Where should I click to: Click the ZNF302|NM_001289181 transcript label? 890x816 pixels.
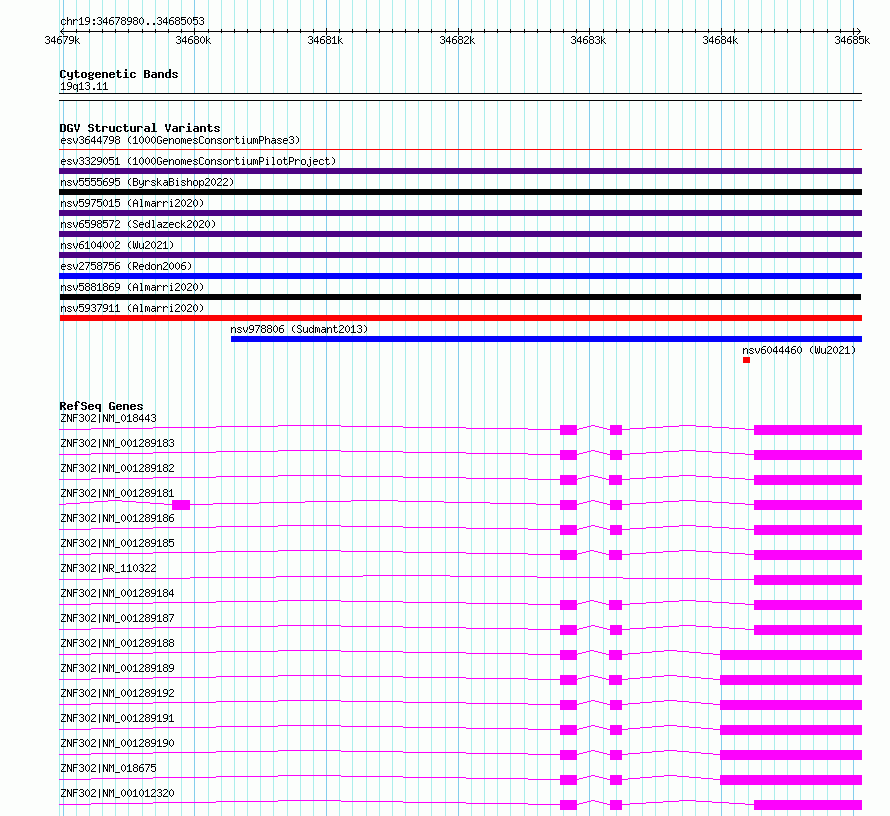[x=117, y=493]
